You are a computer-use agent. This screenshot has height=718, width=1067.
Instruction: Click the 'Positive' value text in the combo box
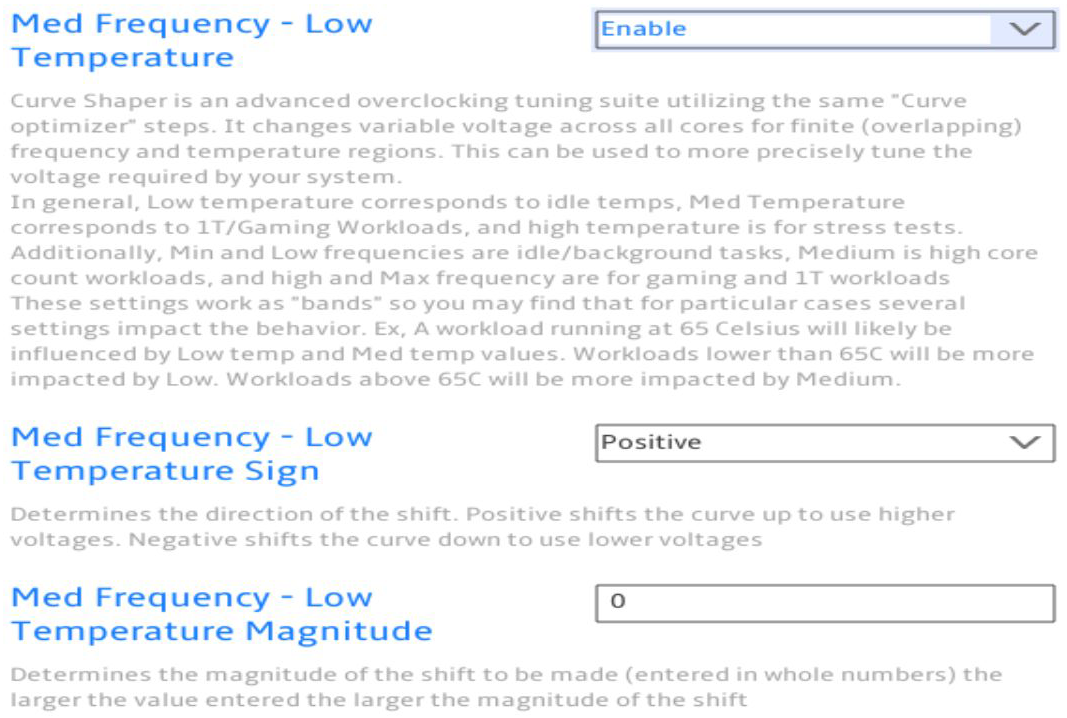pos(651,442)
